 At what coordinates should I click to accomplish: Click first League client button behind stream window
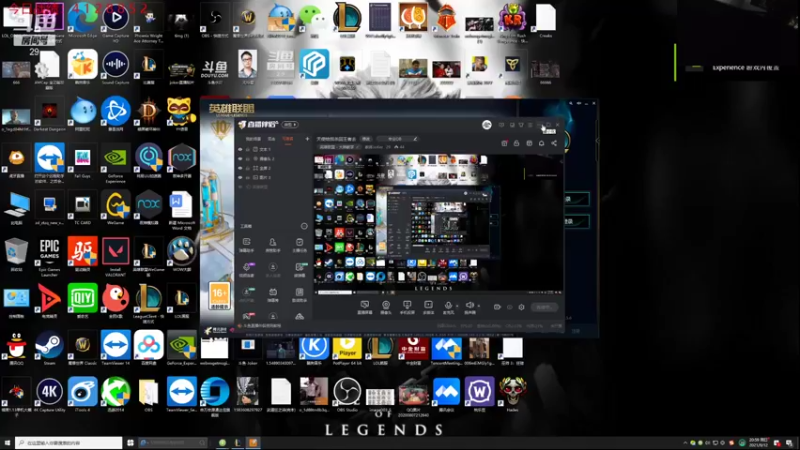[578, 199]
